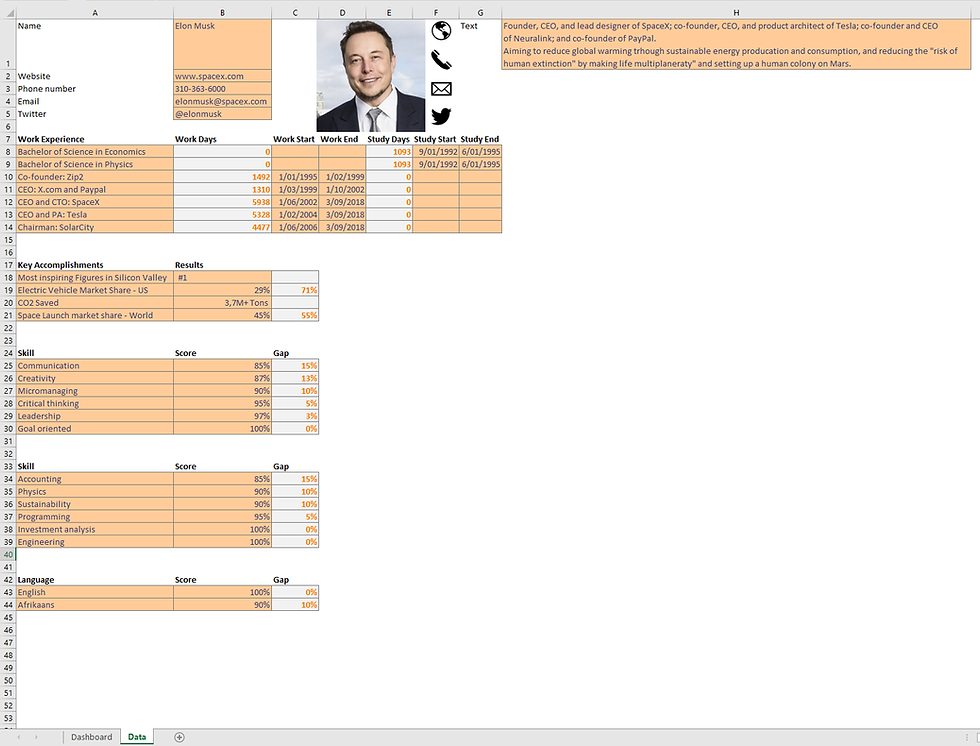Select Bachelor of Science in Physics cell
The image size is (980, 746).
click(x=95, y=164)
